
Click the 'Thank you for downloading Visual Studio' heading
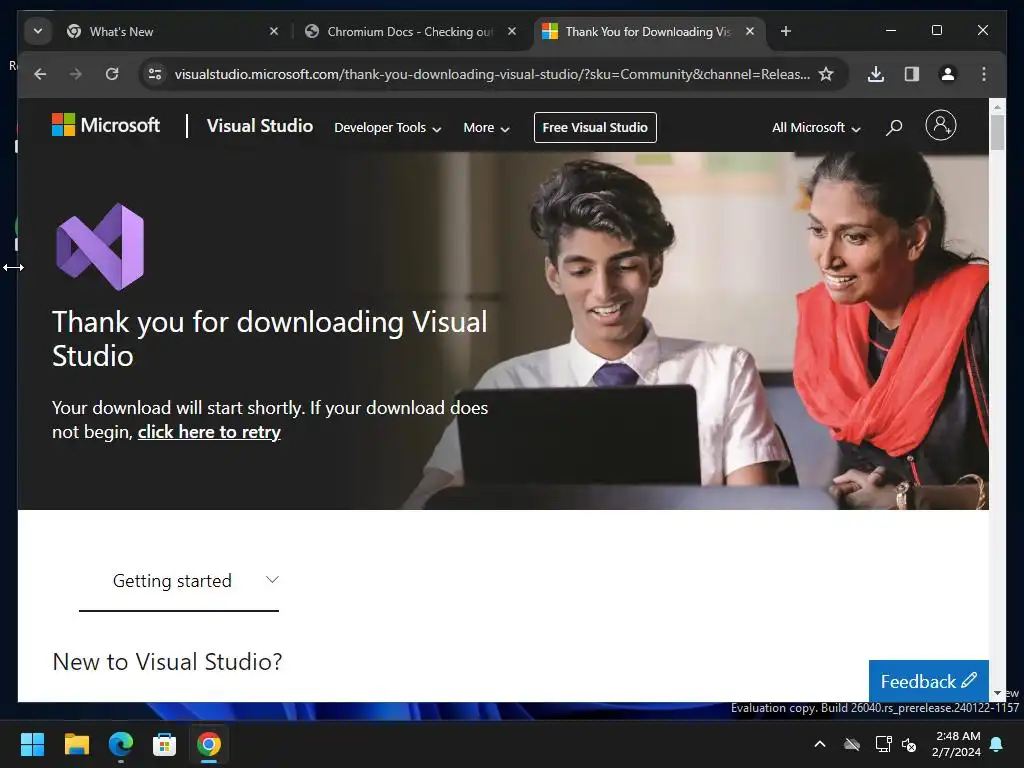pyautogui.click(x=270, y=339)
